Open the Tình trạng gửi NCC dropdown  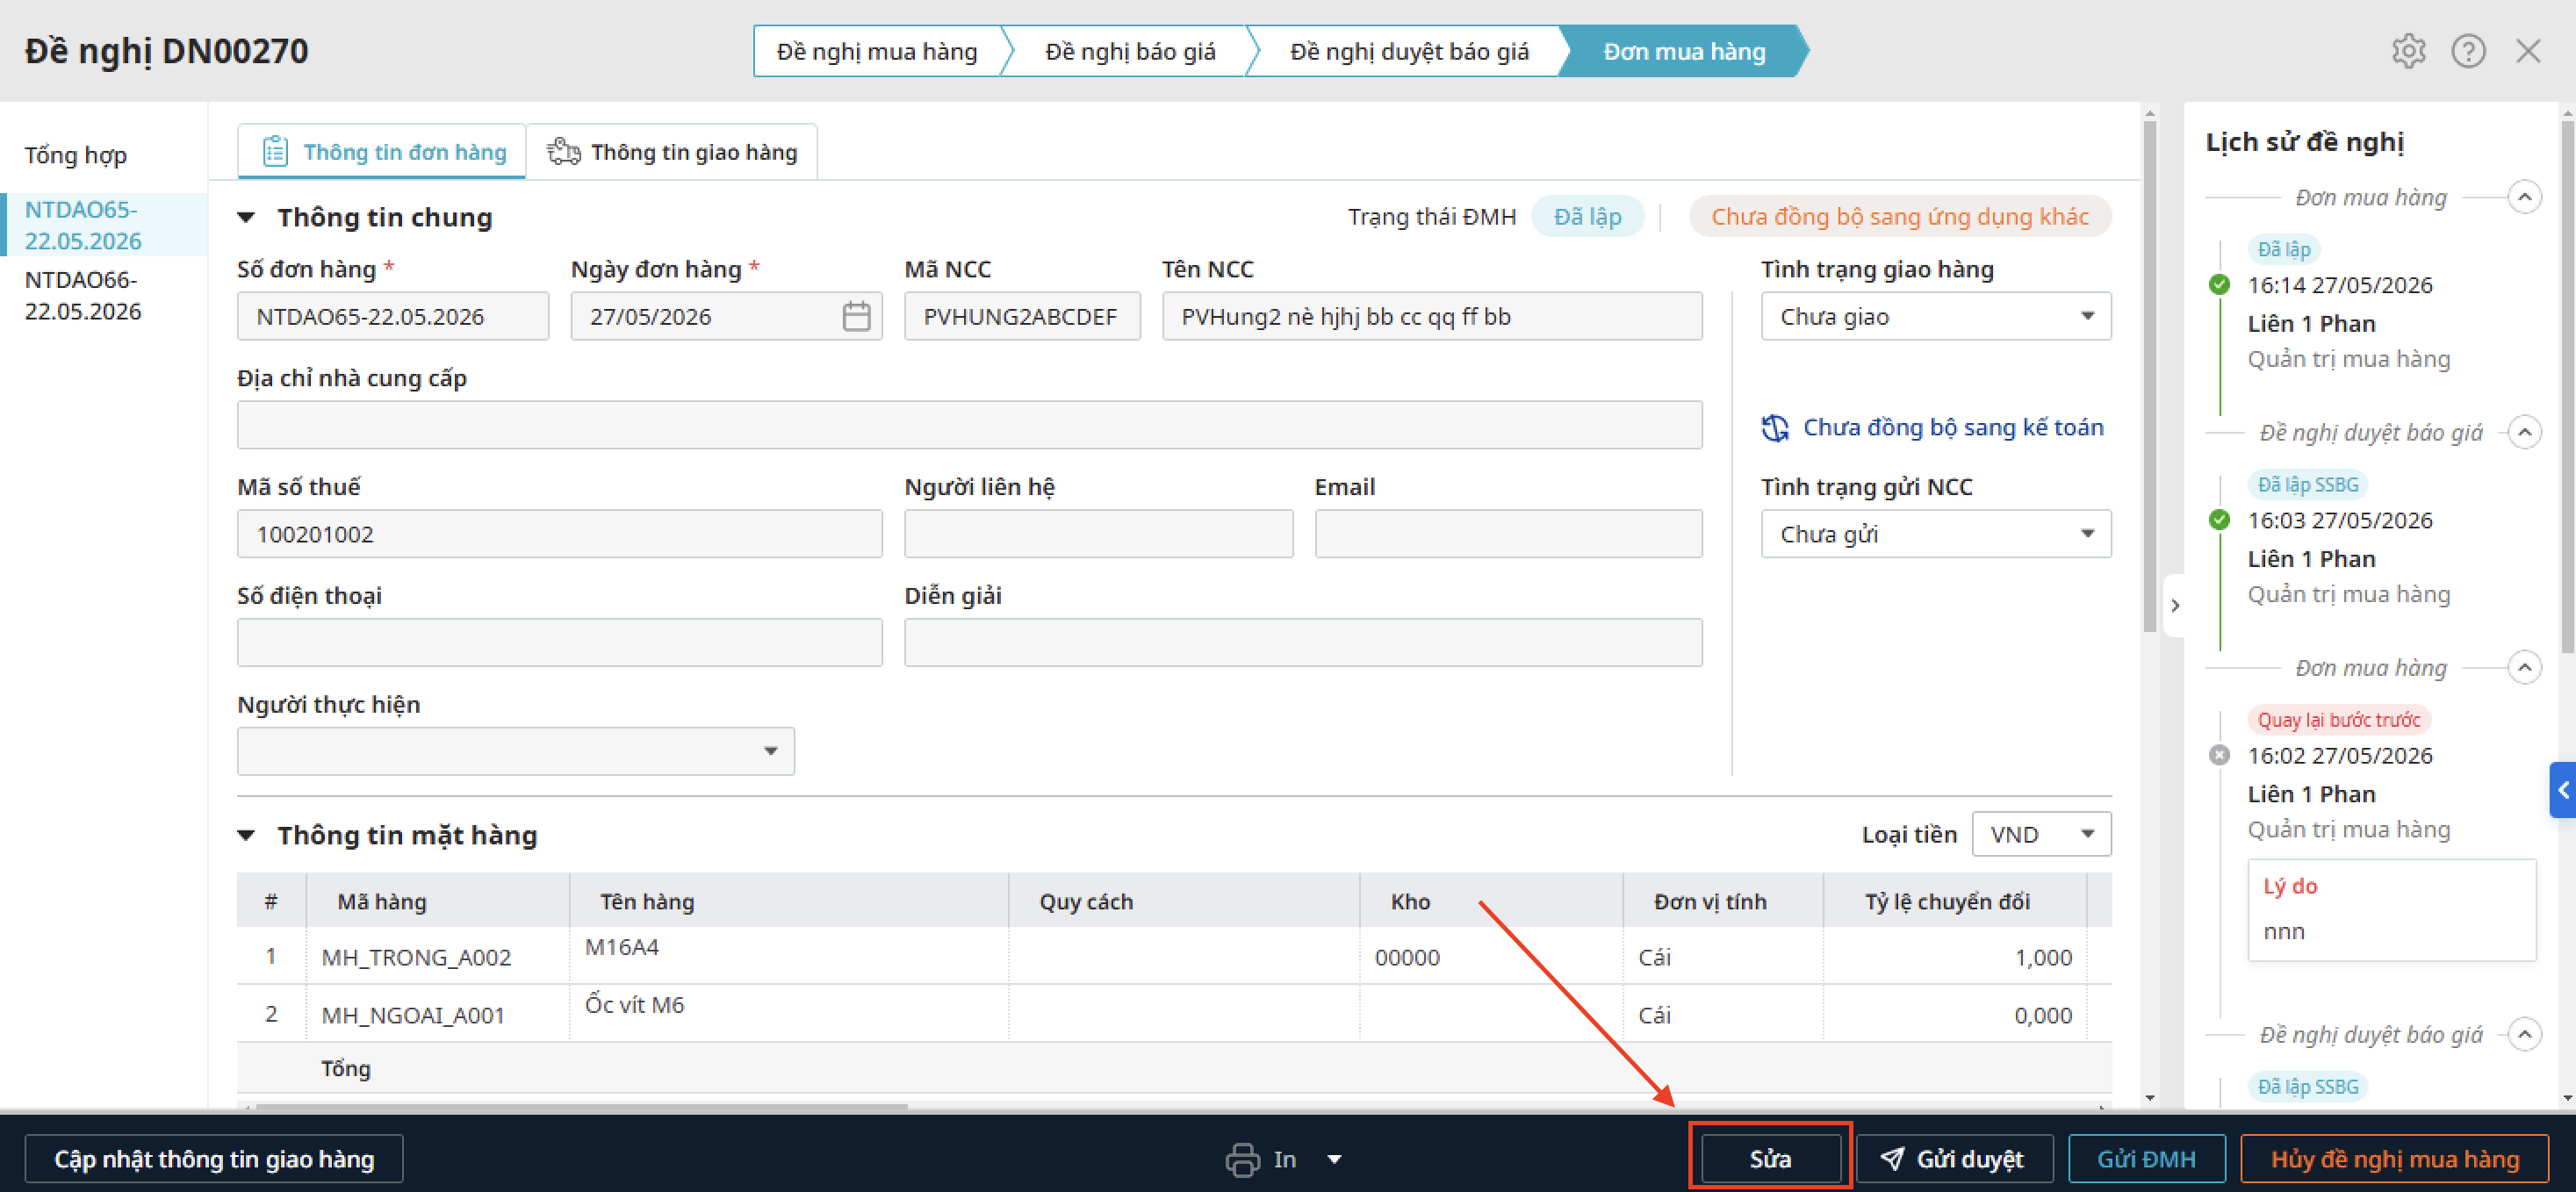(1936, 534)
